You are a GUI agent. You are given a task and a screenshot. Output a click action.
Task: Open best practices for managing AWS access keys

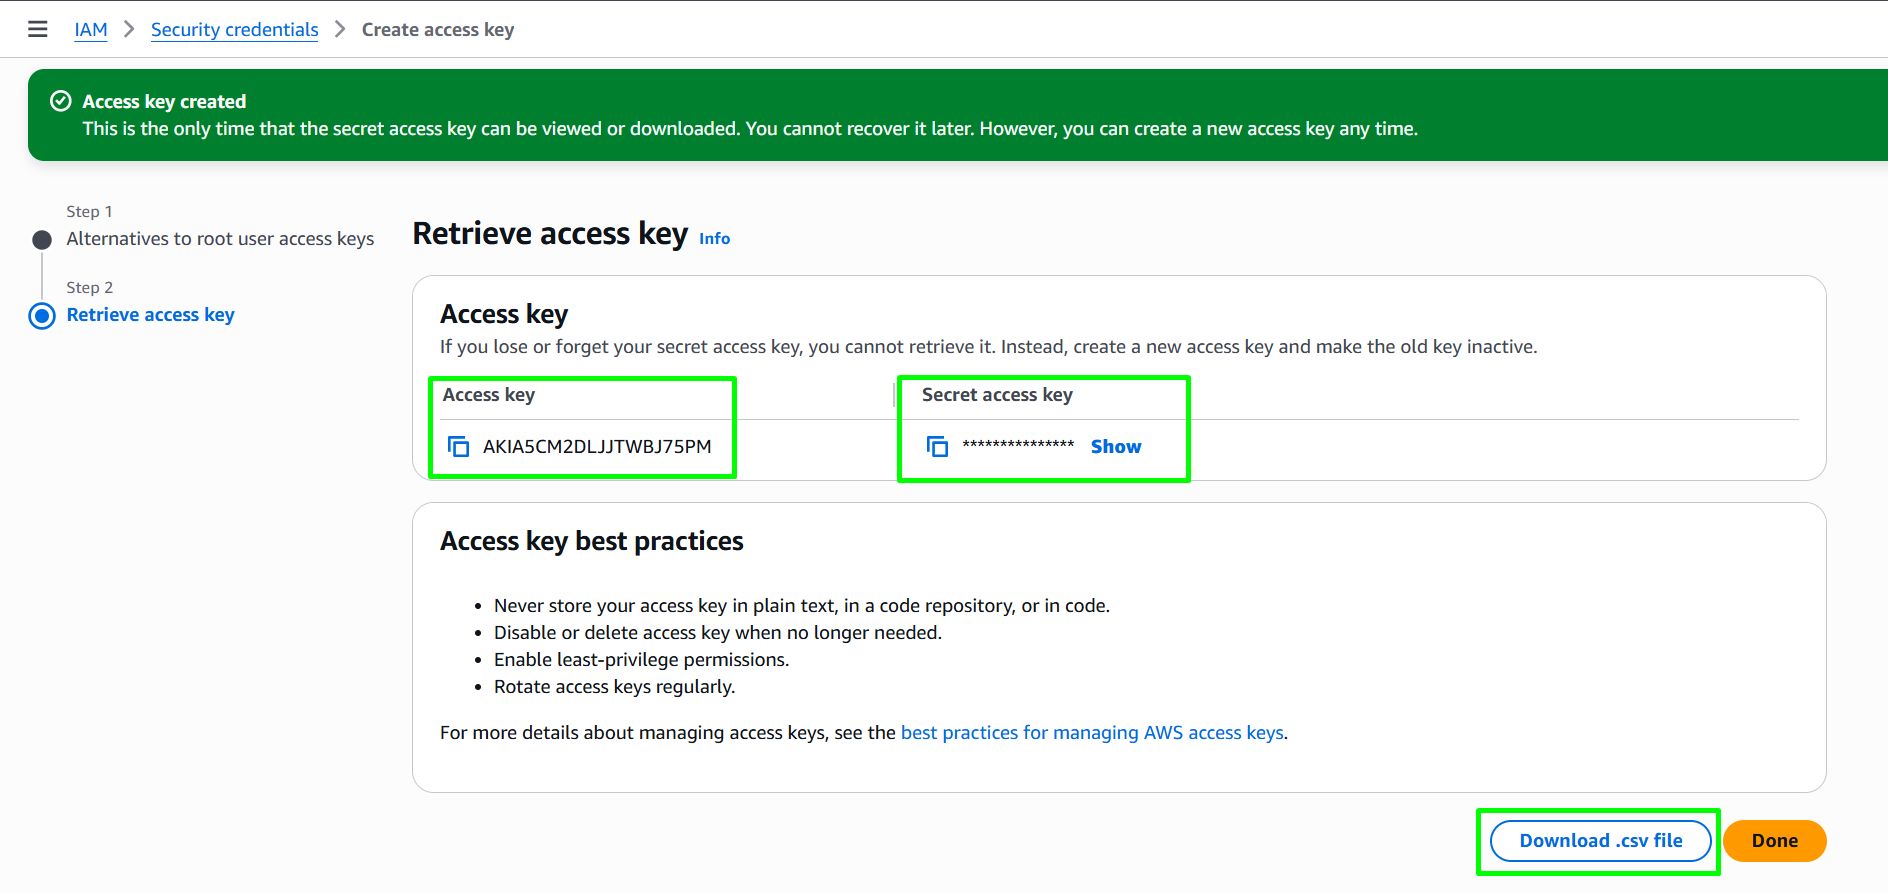coord(1092,733)
